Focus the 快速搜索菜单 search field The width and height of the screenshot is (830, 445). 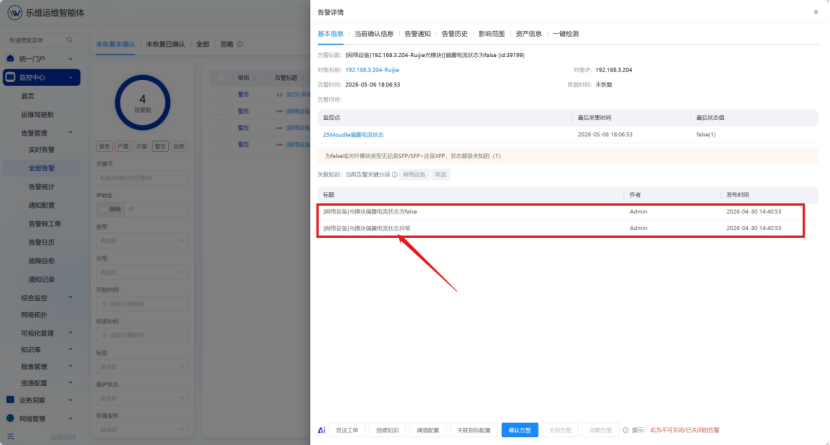point(40,40)
